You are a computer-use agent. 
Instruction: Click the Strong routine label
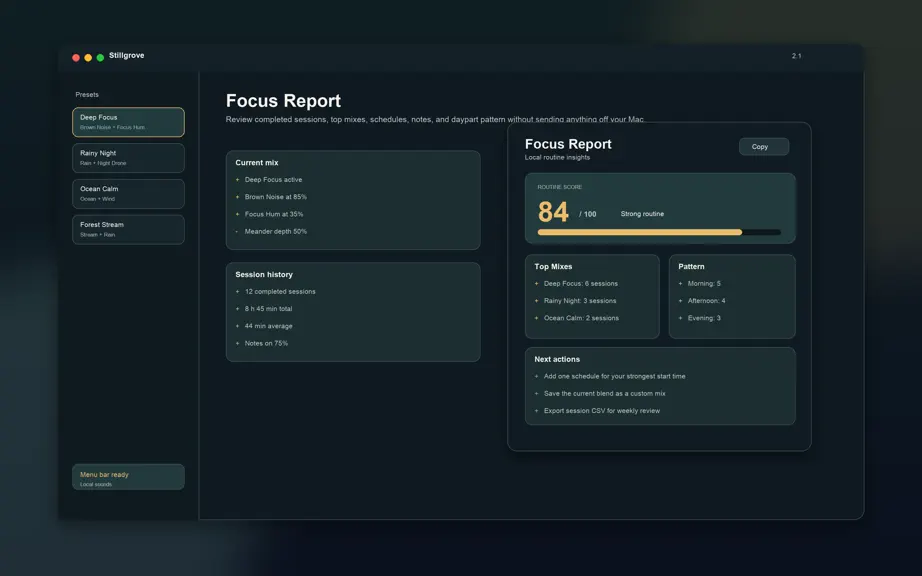pyautogui.click(x=642, y=214)
